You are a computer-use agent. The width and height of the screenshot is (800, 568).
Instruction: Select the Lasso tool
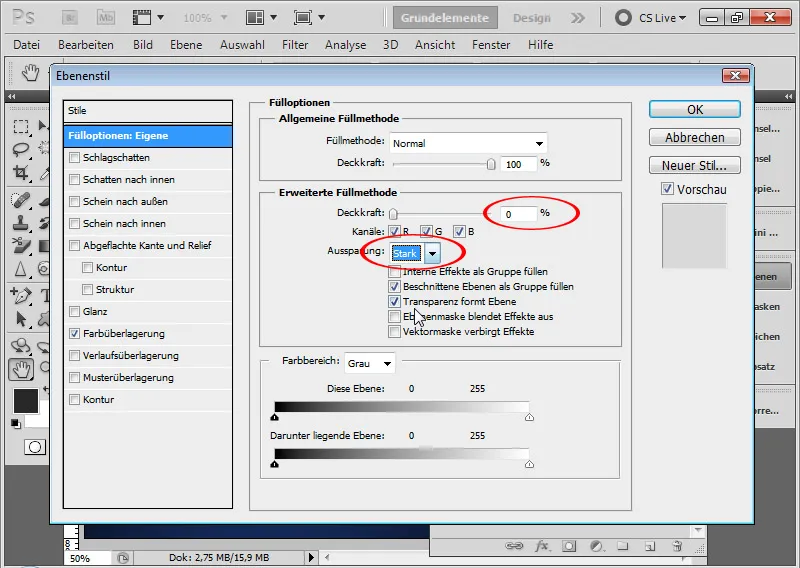tap(21, 150)
